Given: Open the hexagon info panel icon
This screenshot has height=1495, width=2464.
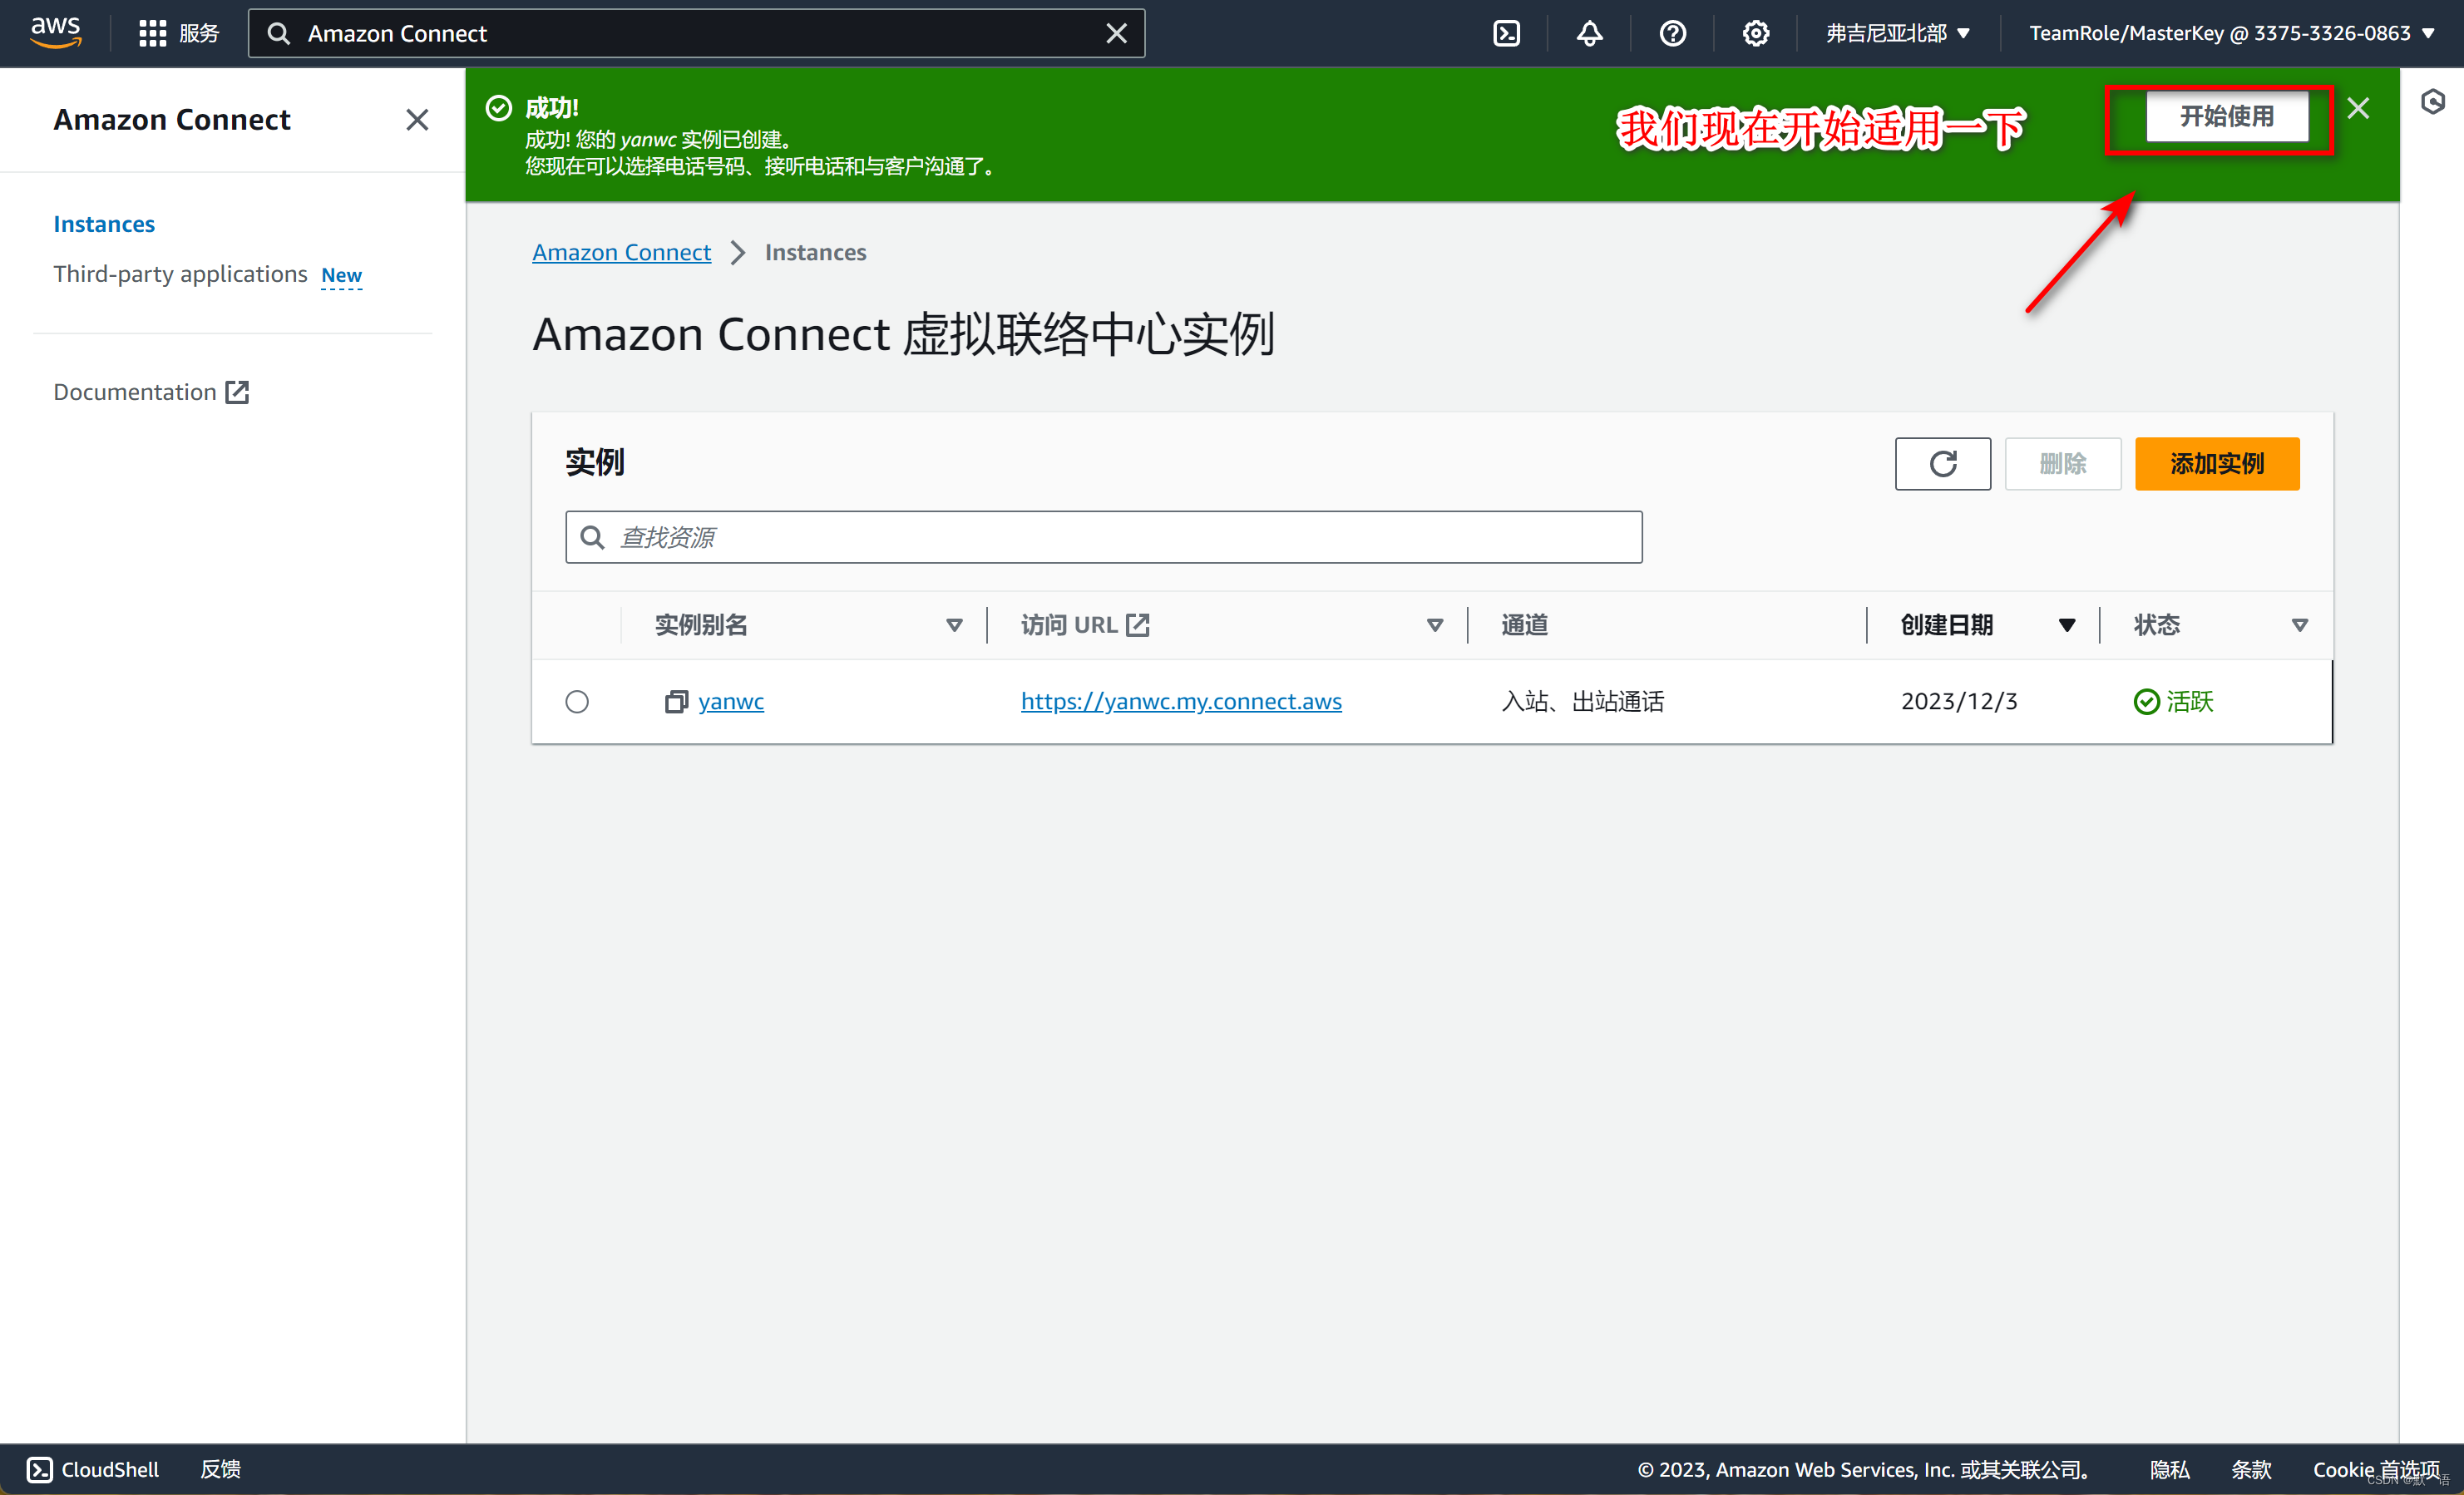Looking at the screenshot, I should (2433, 101).
